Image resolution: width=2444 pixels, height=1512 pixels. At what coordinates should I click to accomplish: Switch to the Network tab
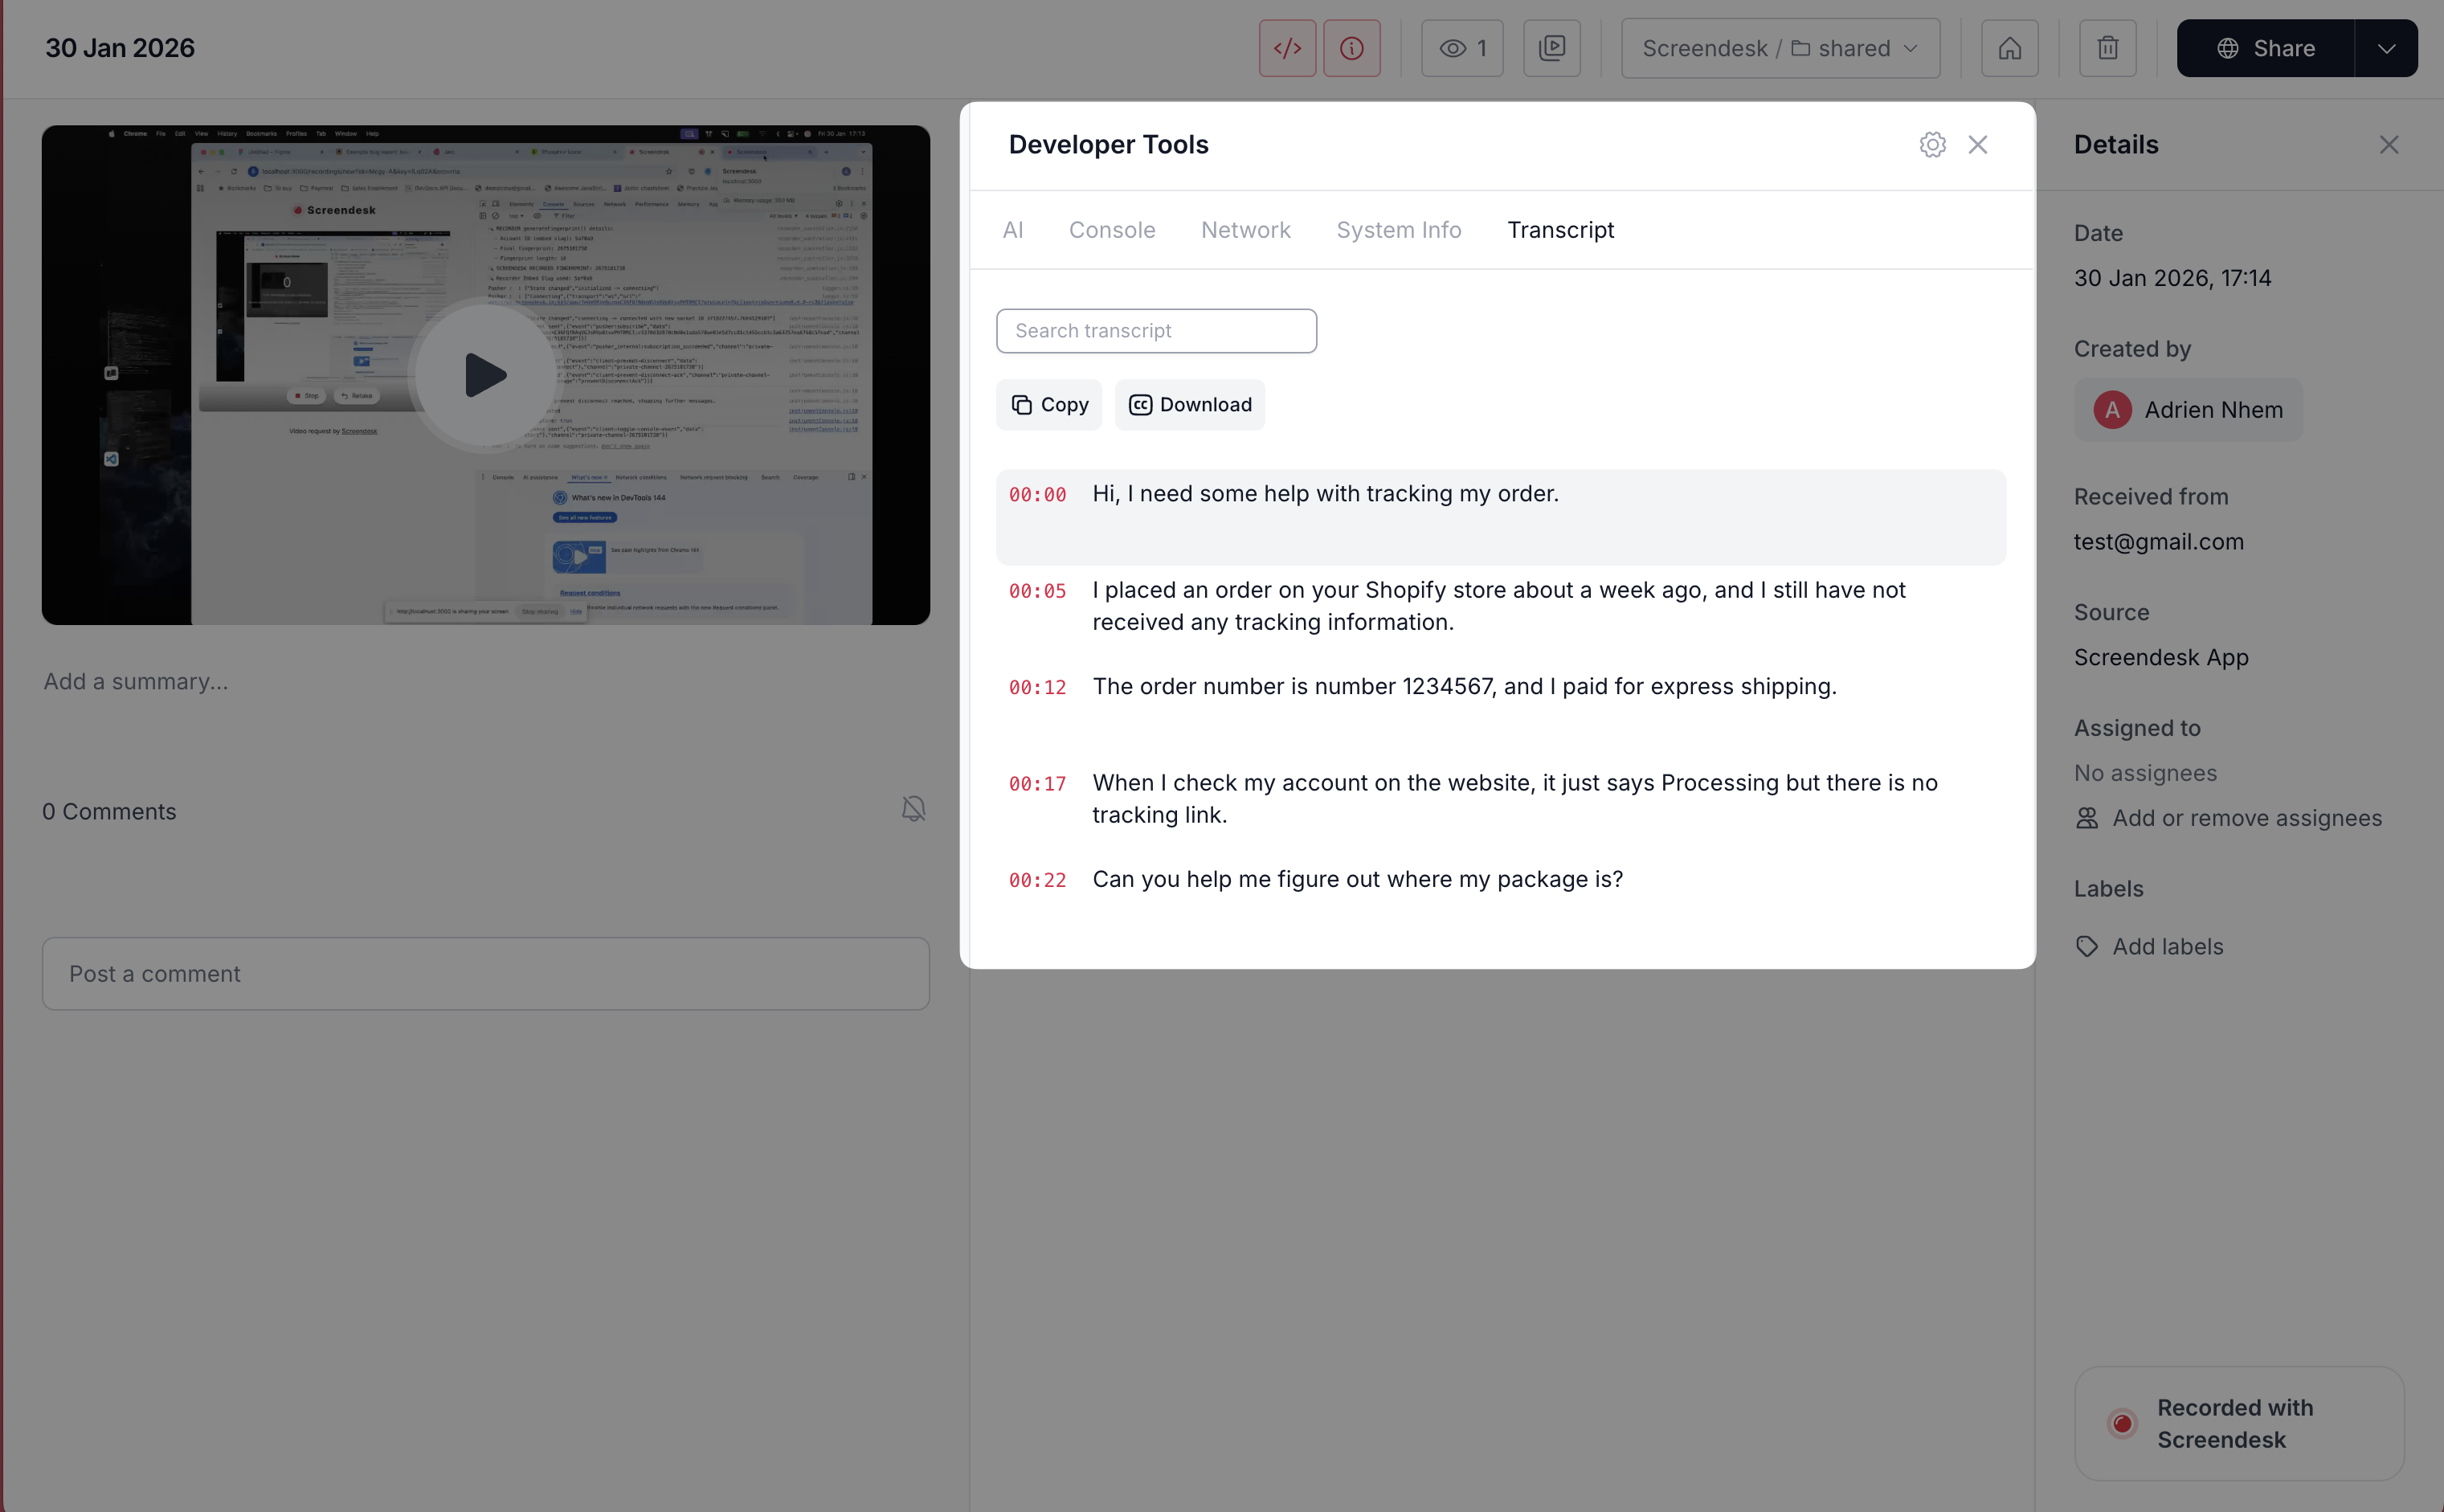coord(1245,230)
